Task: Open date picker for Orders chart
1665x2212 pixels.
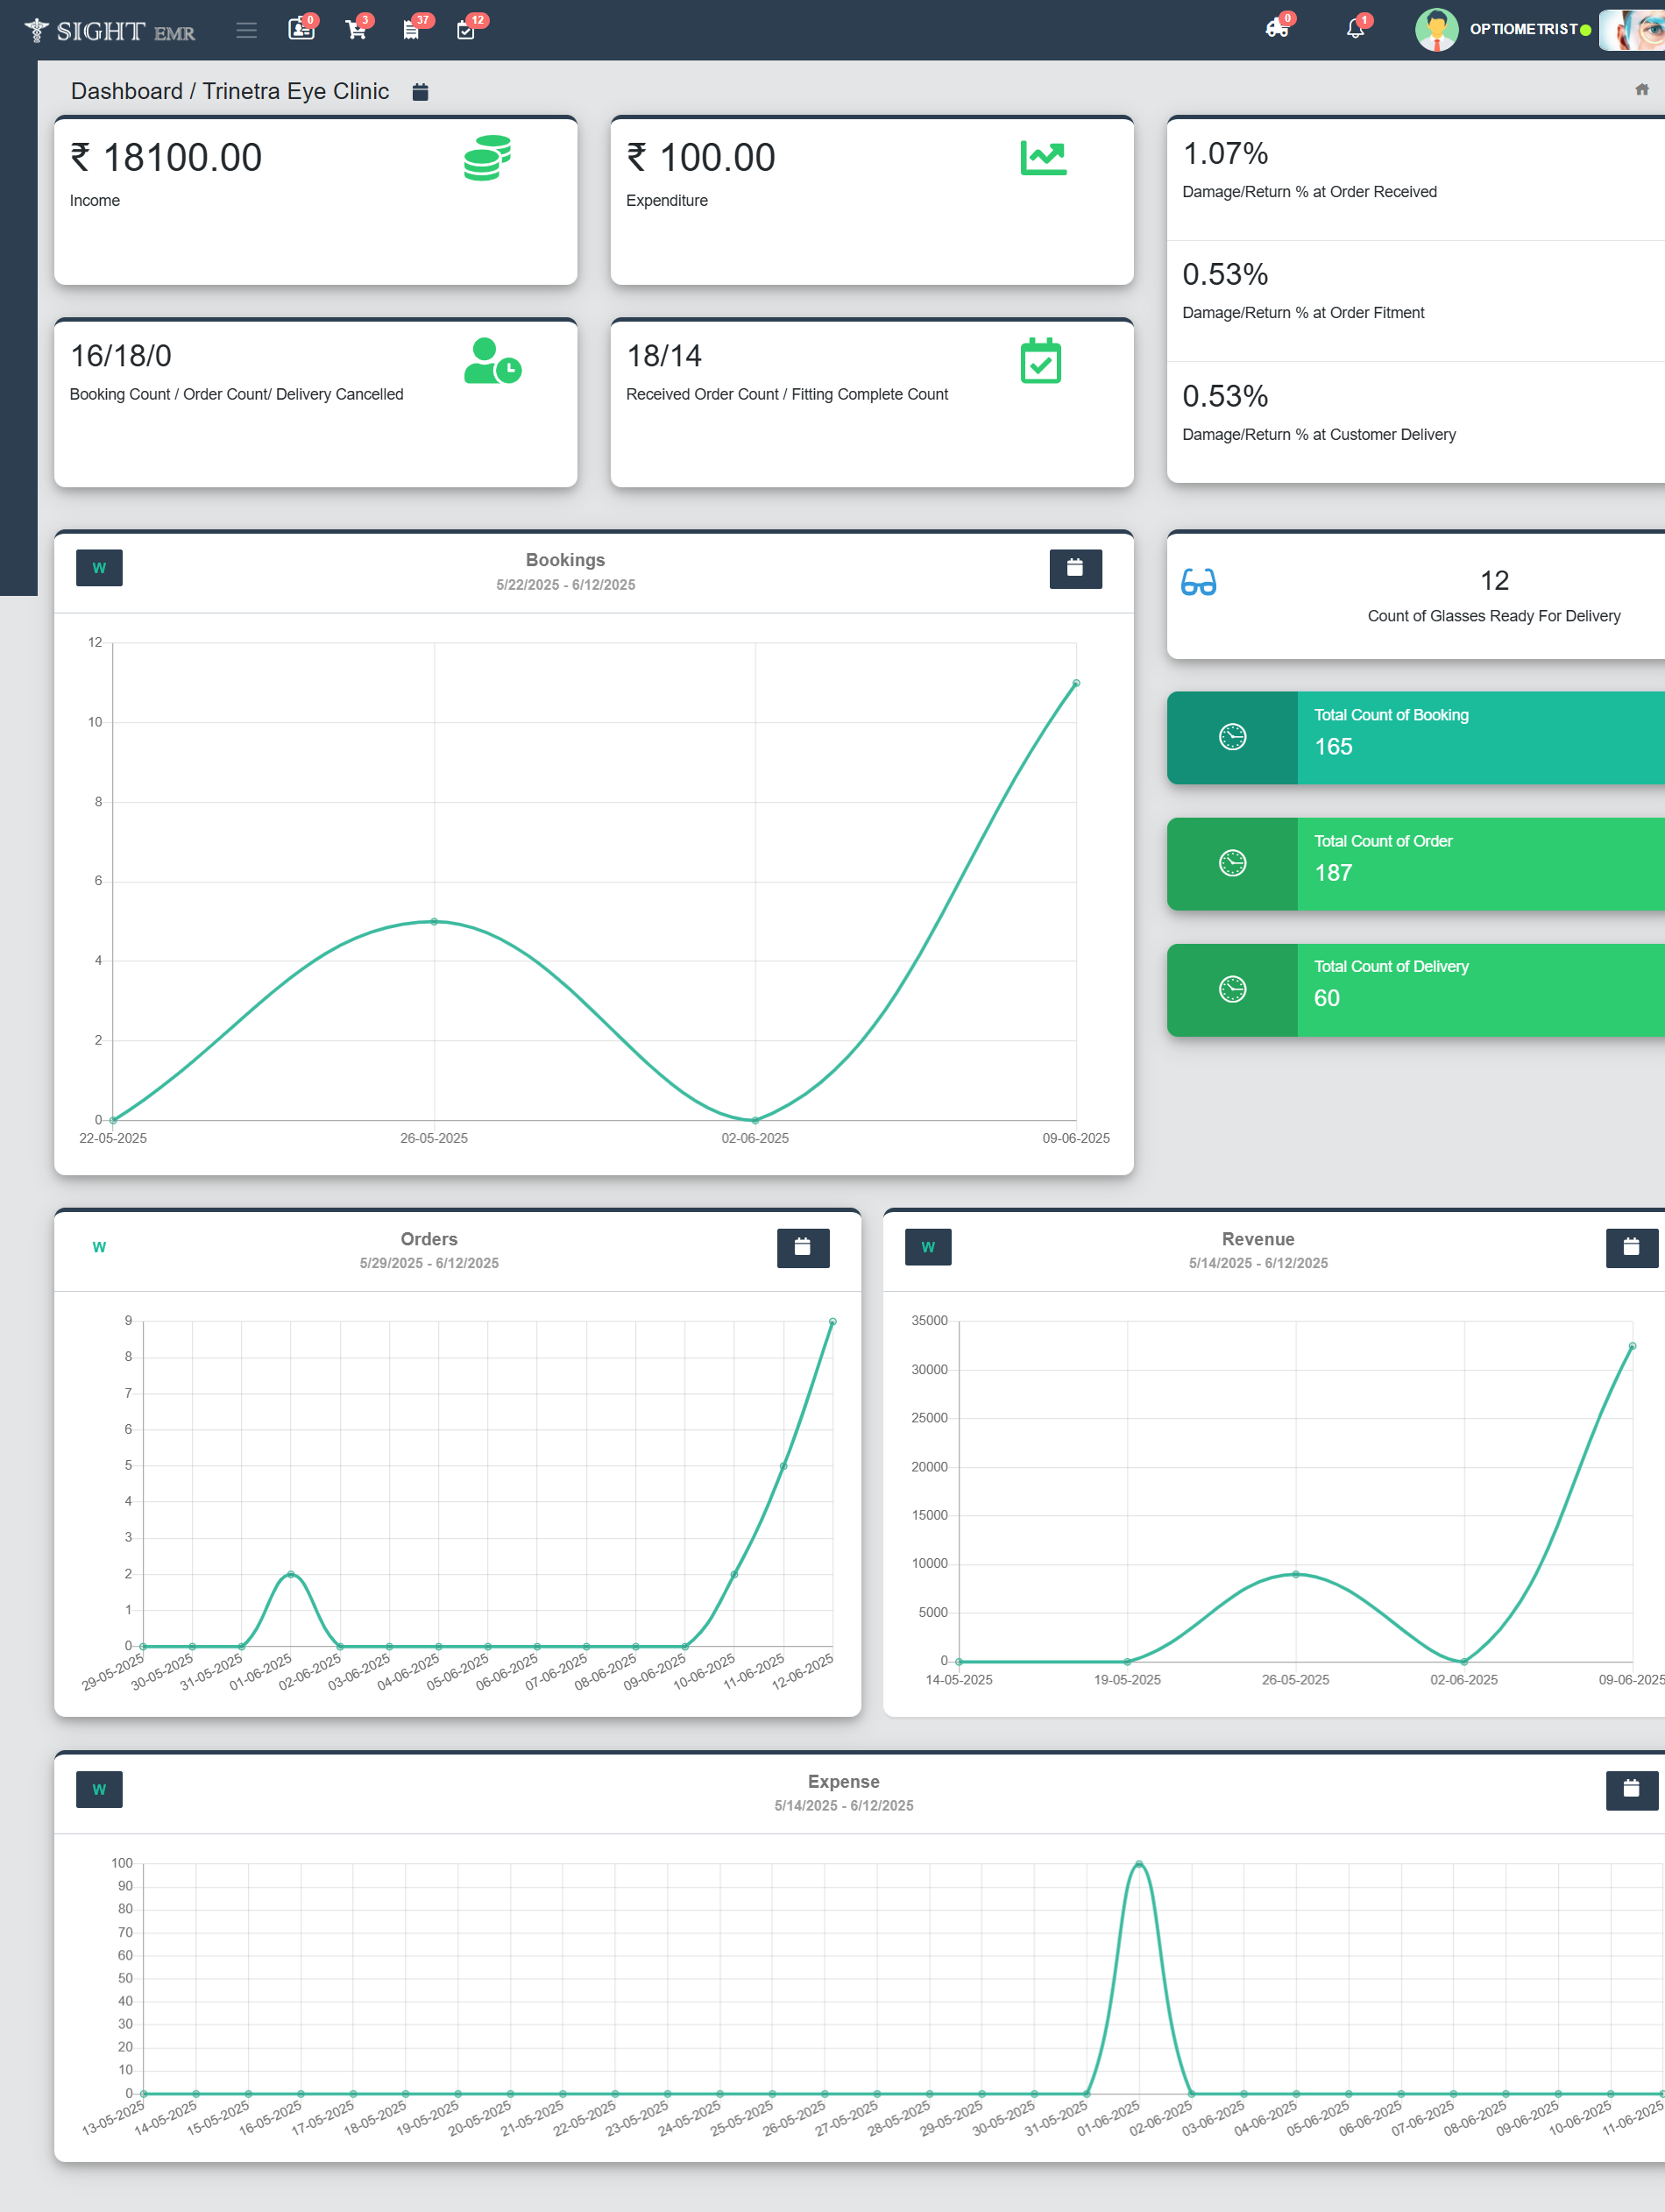Action: (802, 1247)
